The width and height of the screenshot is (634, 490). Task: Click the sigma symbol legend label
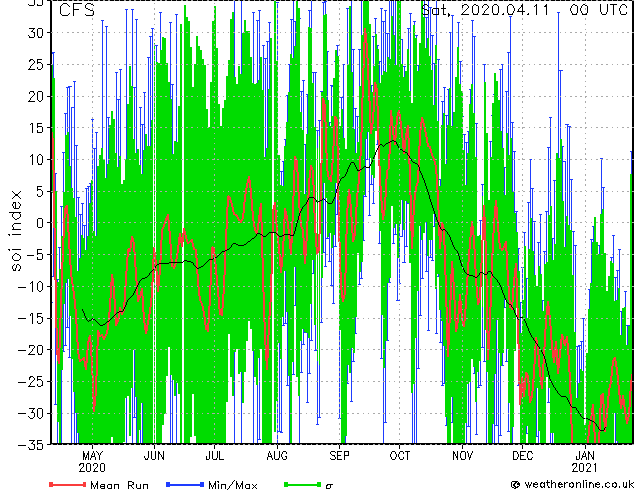329,486
